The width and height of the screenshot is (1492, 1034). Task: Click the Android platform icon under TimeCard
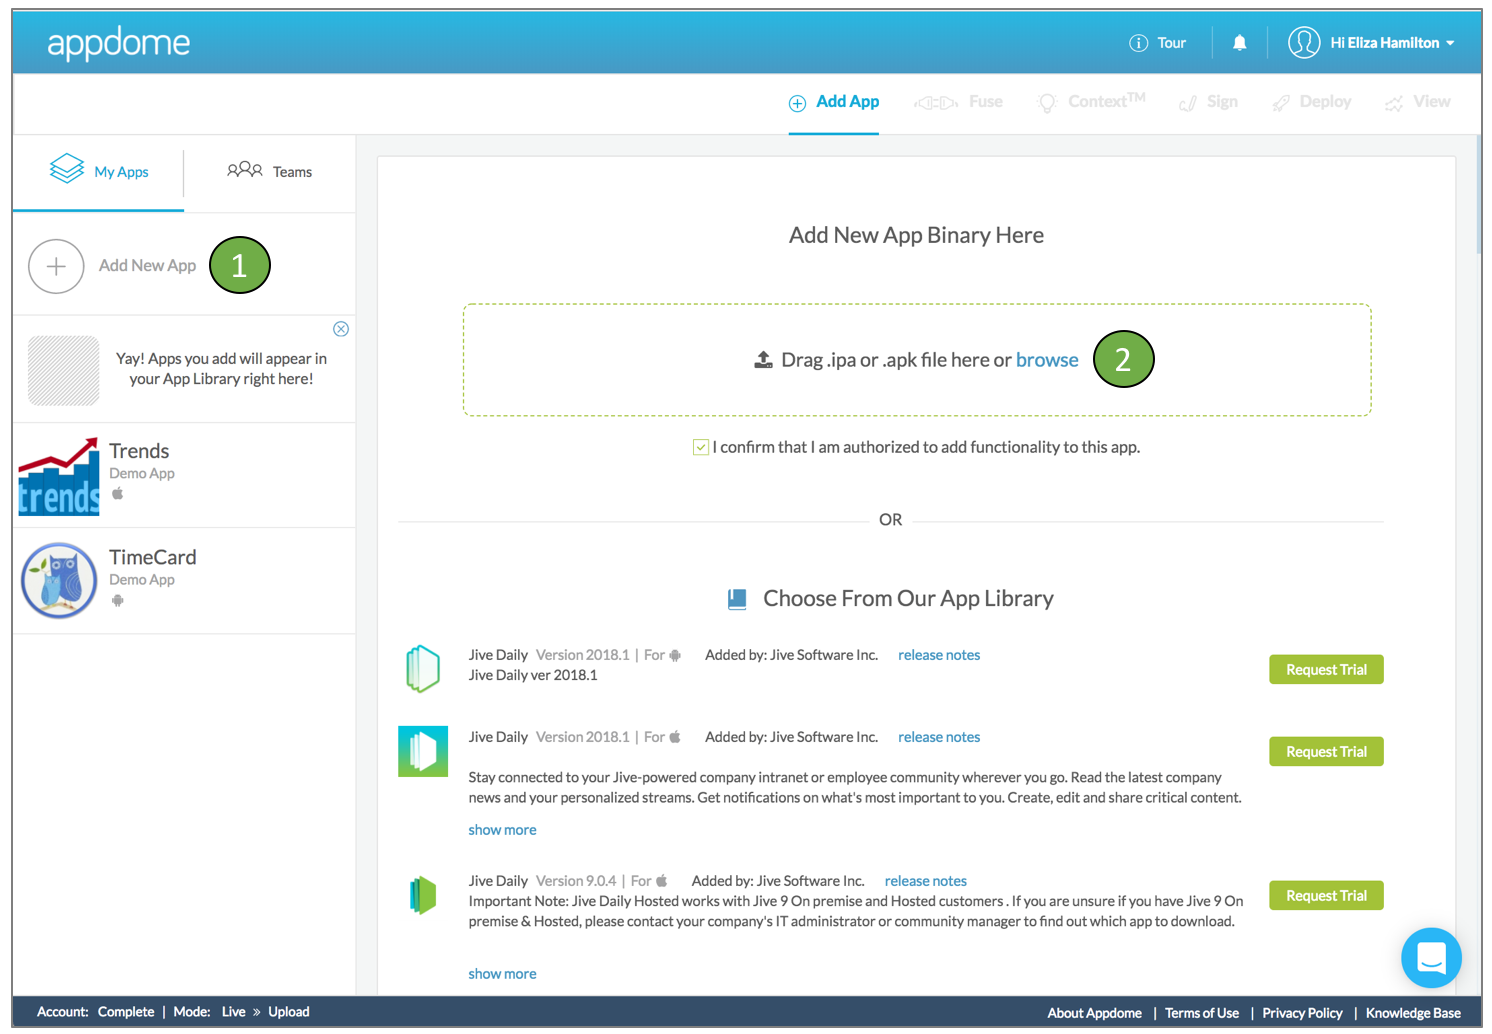click(x=117, y=600)
